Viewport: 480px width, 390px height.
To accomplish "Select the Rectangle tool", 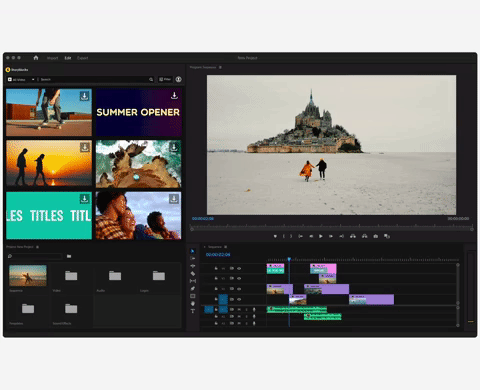I will click(193, 296).
